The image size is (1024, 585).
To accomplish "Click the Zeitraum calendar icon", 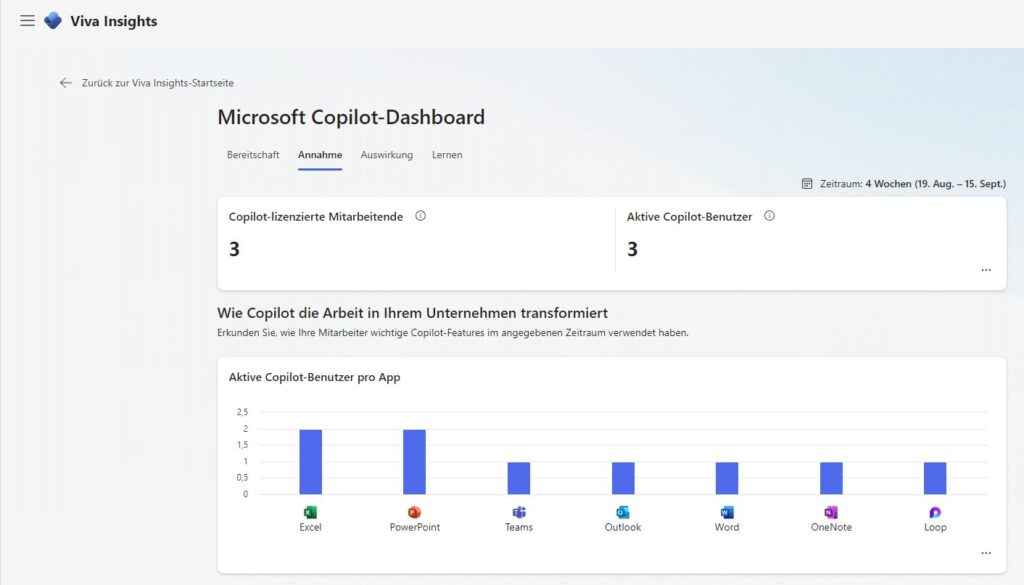I will pos(807,184).
